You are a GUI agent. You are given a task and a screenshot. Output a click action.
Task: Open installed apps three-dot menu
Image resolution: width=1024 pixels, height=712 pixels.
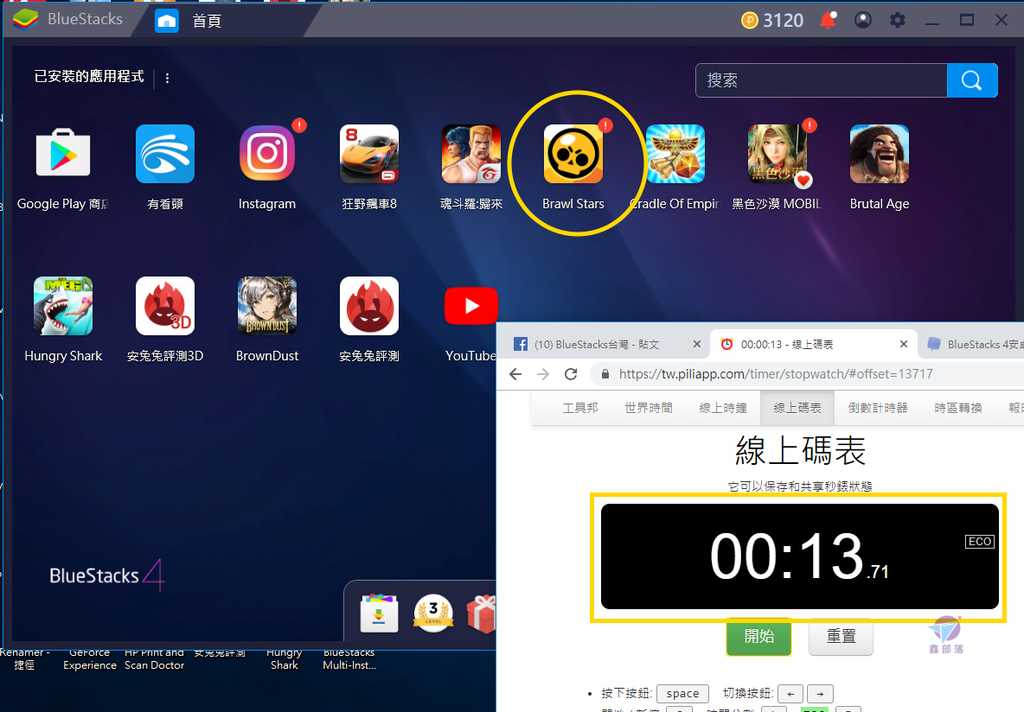tap(167, 78)
